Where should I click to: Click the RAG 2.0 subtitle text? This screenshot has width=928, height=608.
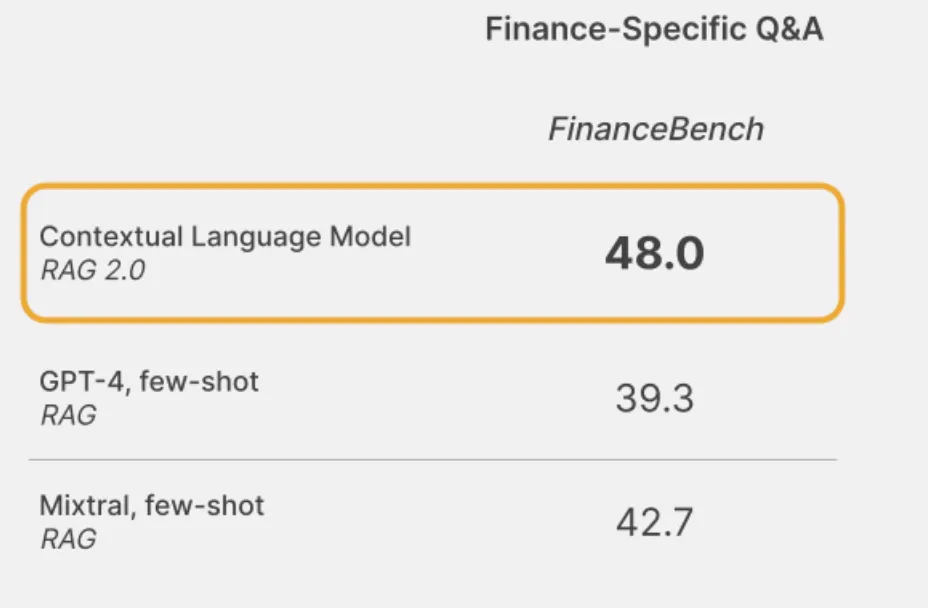pos(92,270)
